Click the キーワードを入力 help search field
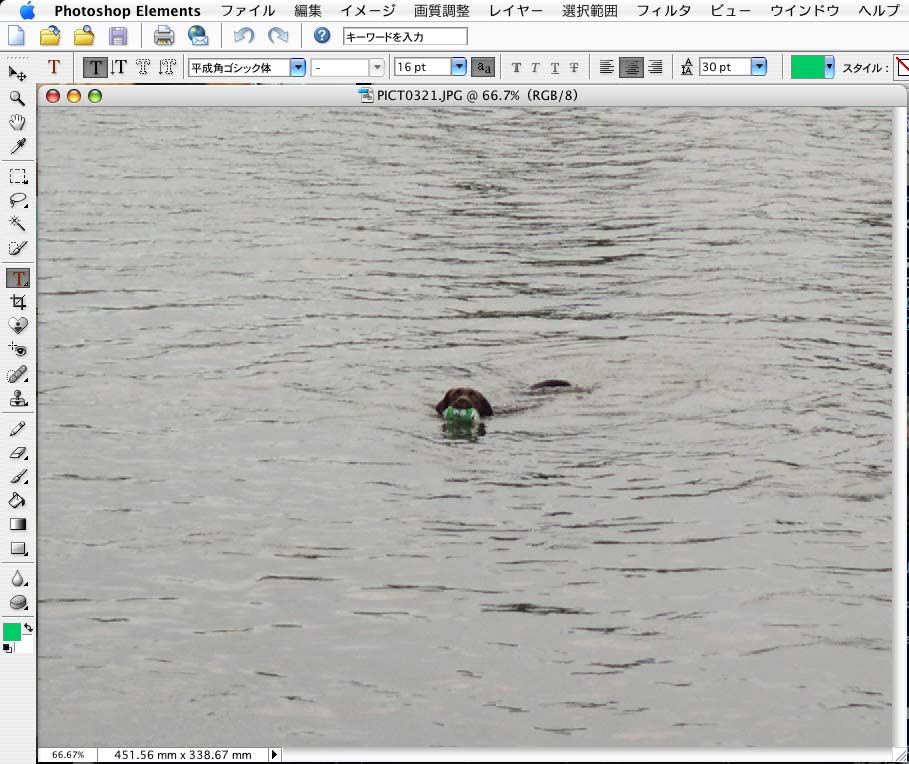 pyautogui.click(x=405, y=37)
